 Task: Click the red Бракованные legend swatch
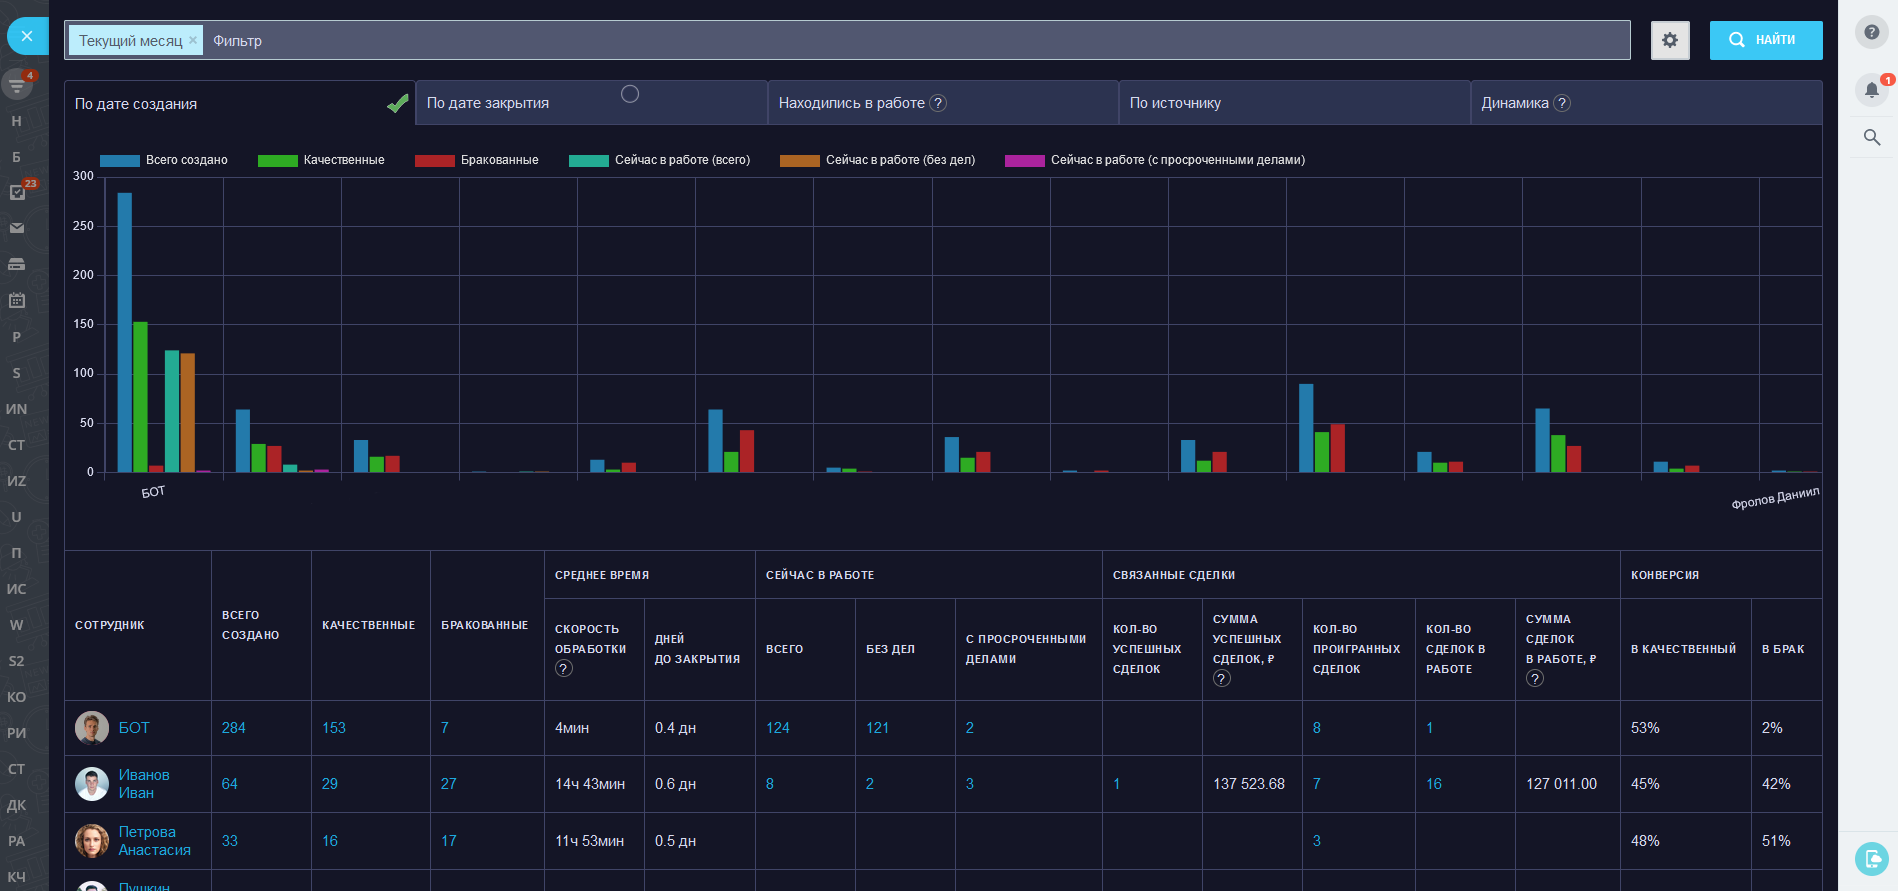435,160
